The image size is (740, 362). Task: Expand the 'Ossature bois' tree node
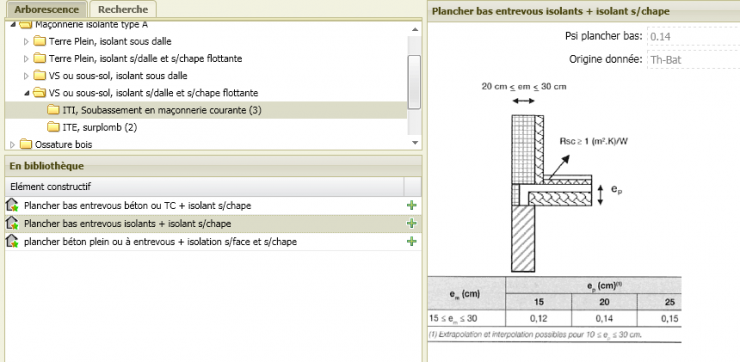coord(13,144)
